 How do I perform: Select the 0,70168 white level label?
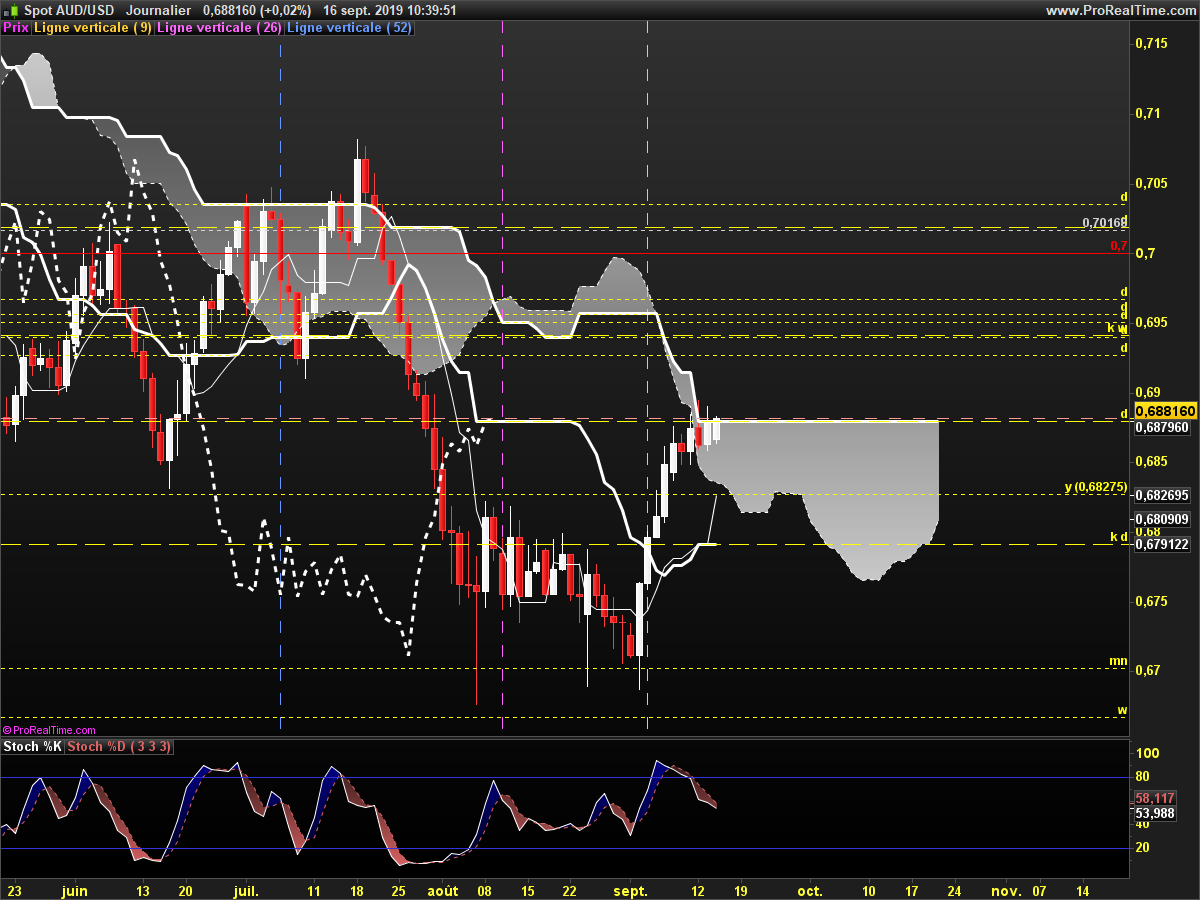(1104, 223)
